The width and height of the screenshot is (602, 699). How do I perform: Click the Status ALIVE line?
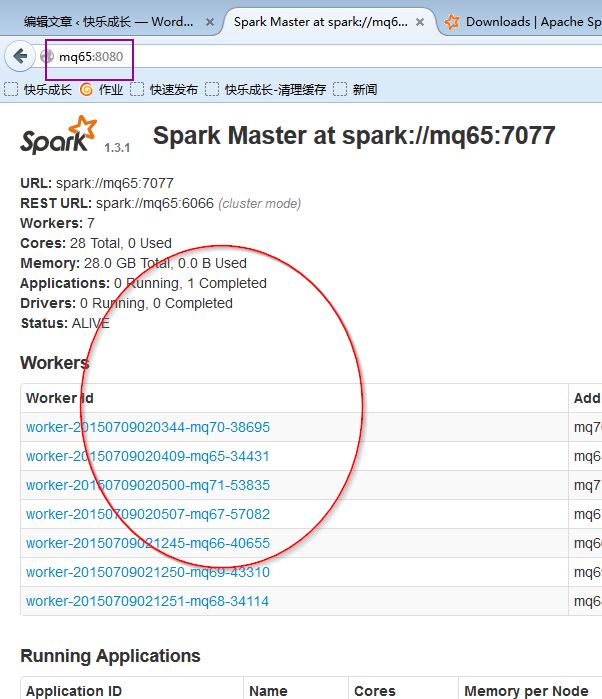[65, 323]
